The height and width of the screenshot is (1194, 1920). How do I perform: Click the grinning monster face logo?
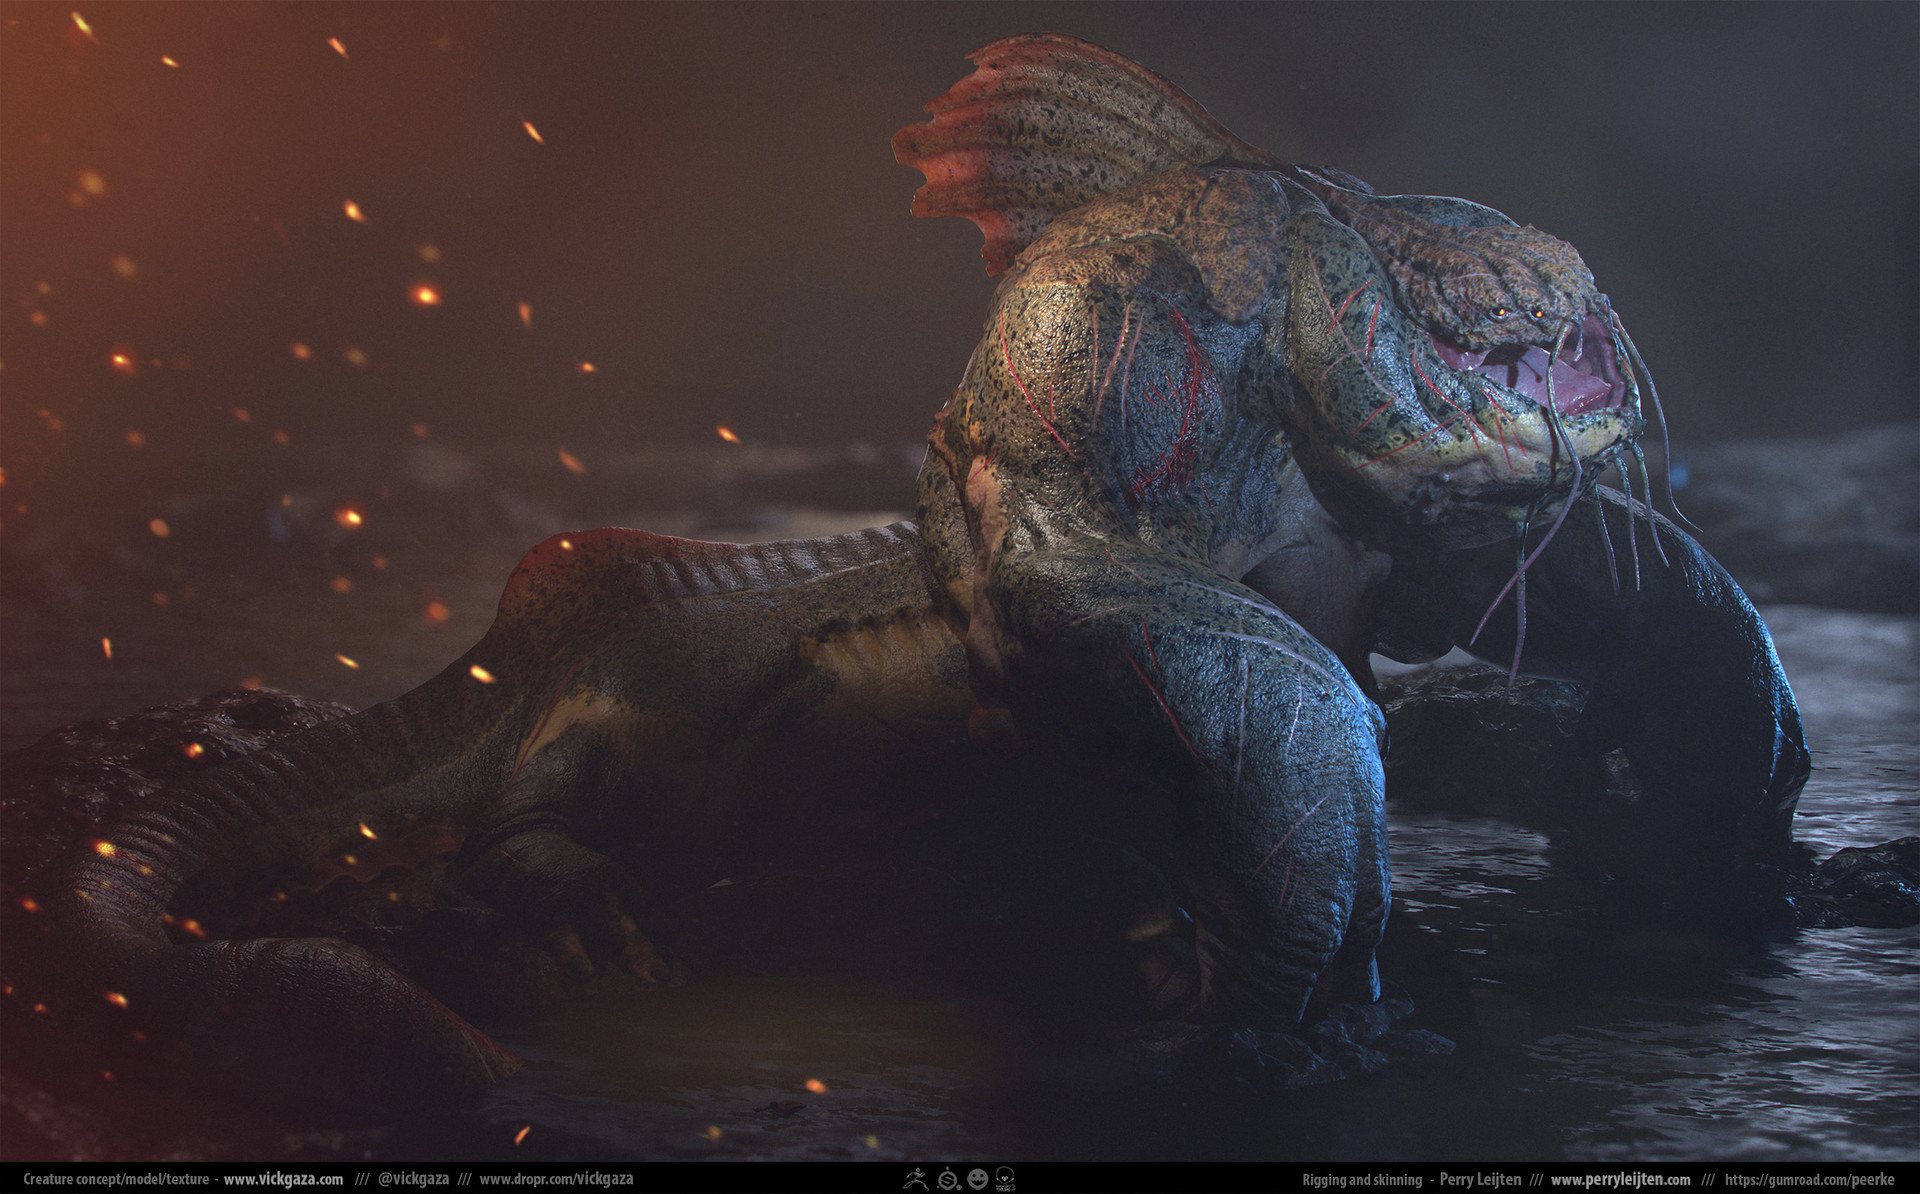click(x=978, y=1179)
